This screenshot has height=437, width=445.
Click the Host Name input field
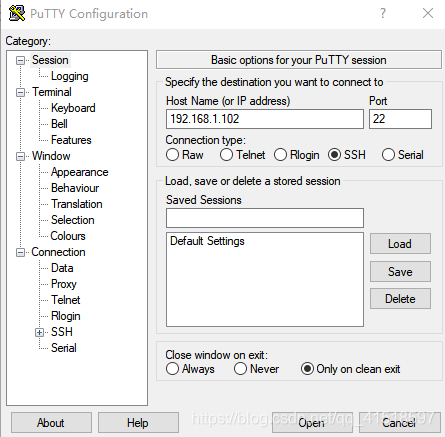pos(265,119)
